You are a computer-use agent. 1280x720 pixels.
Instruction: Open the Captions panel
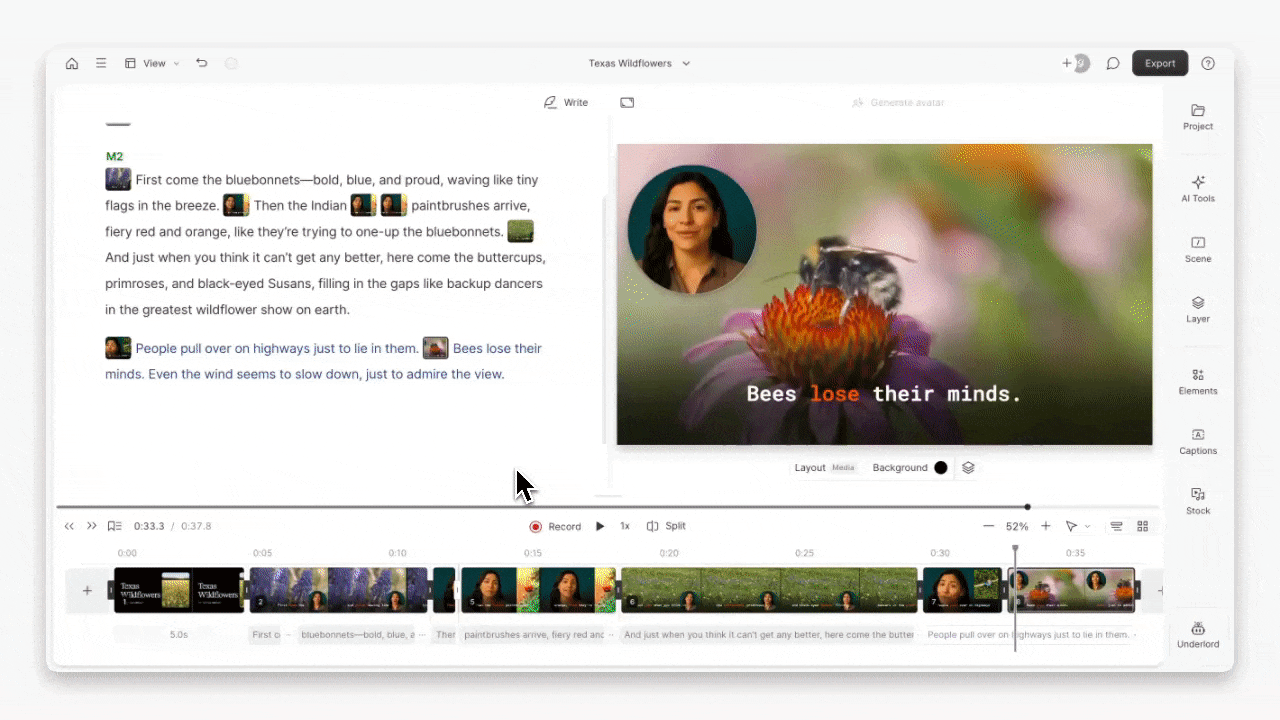point(1198,441)
